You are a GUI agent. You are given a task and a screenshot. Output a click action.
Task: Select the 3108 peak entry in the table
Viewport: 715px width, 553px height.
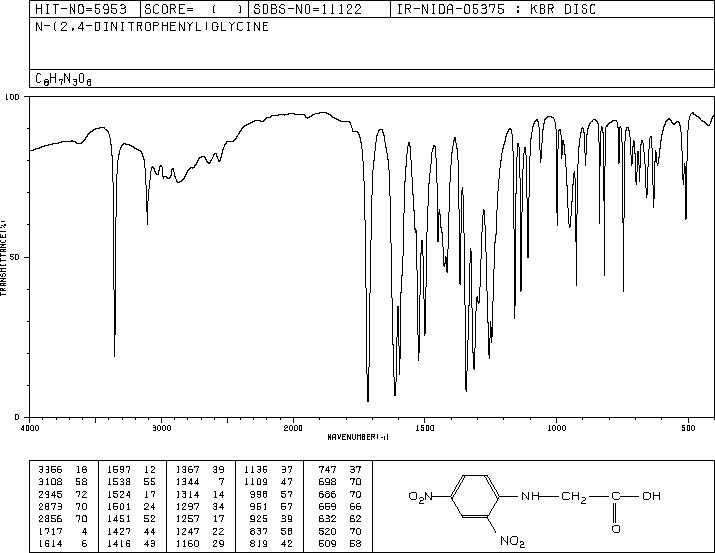tap(62, 482)
